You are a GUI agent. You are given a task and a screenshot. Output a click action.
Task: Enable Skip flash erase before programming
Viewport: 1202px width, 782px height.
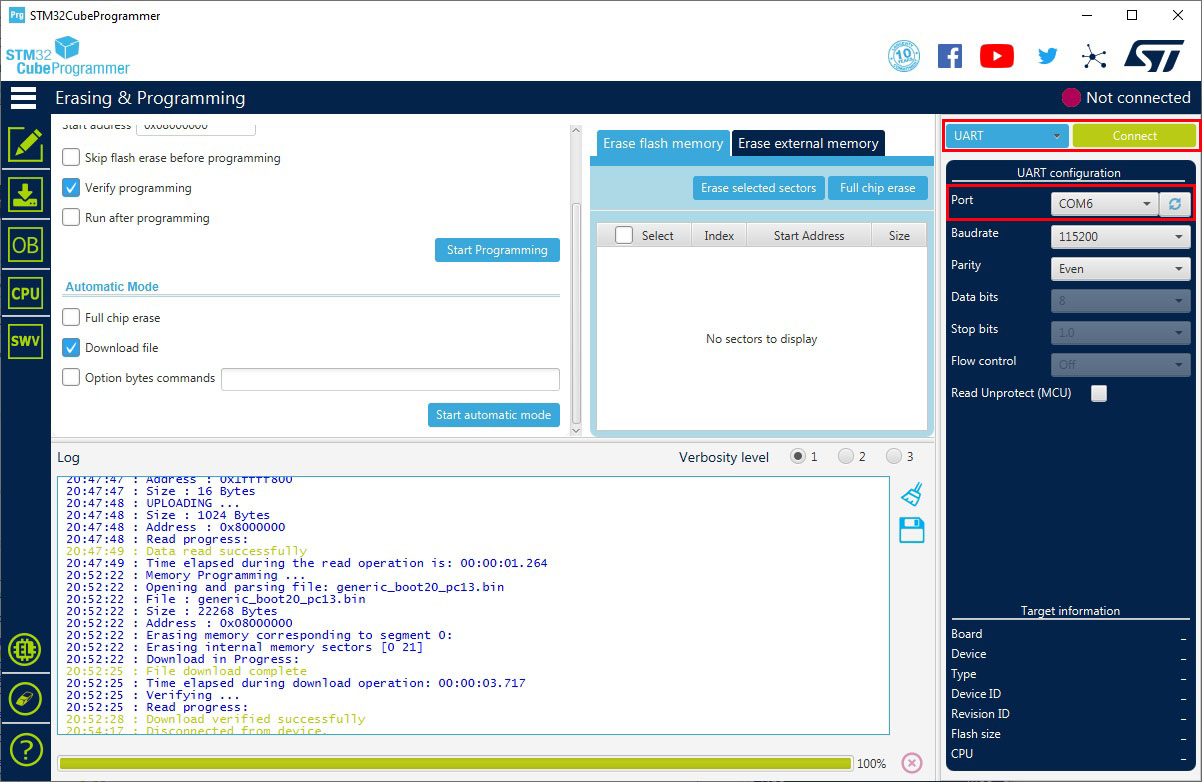[71, 157]
